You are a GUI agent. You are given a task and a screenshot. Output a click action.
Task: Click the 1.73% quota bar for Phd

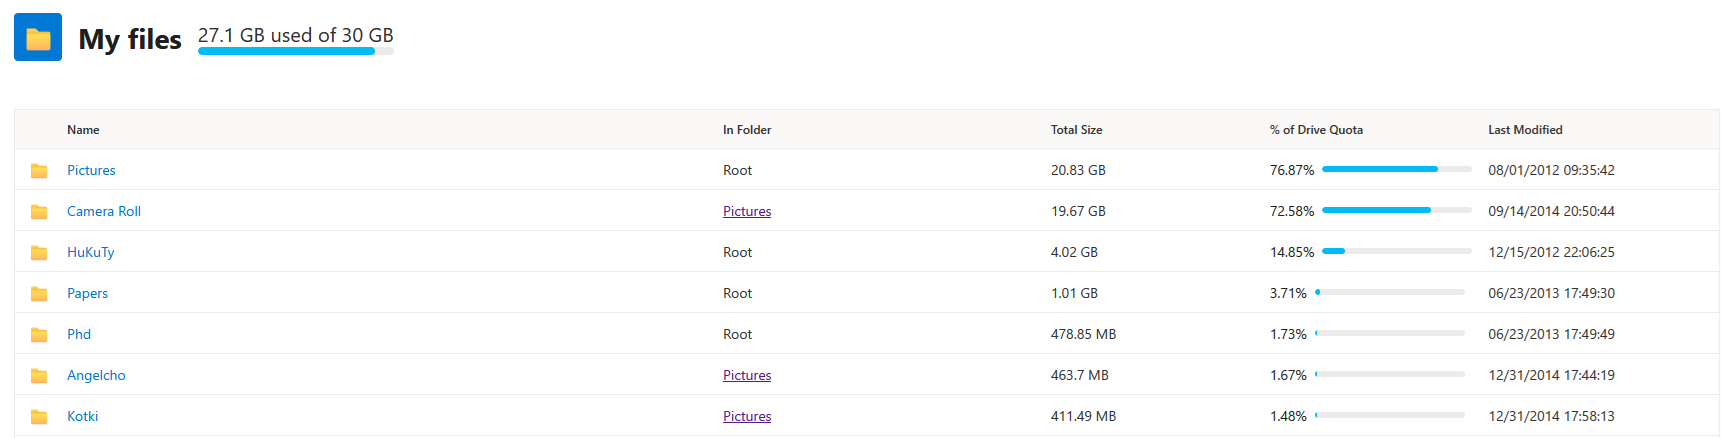tap(1390, 334)
